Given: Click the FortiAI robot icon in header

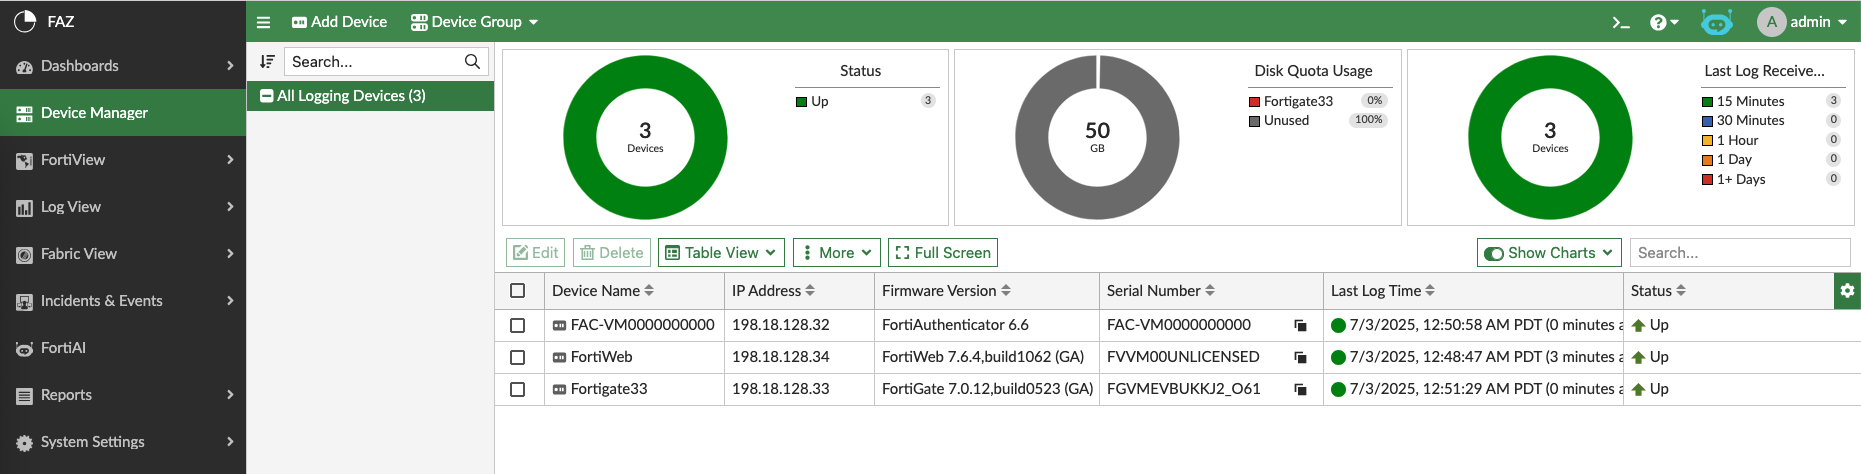Looking at the screenshot, I should [x=1716, y=22].
